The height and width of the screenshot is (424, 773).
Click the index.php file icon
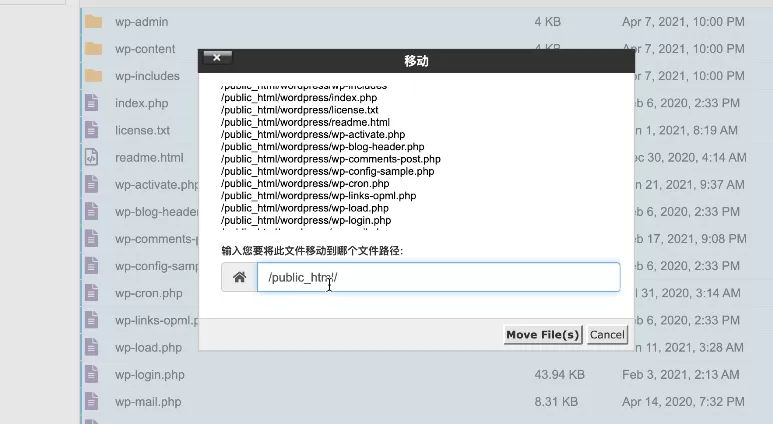92,103
